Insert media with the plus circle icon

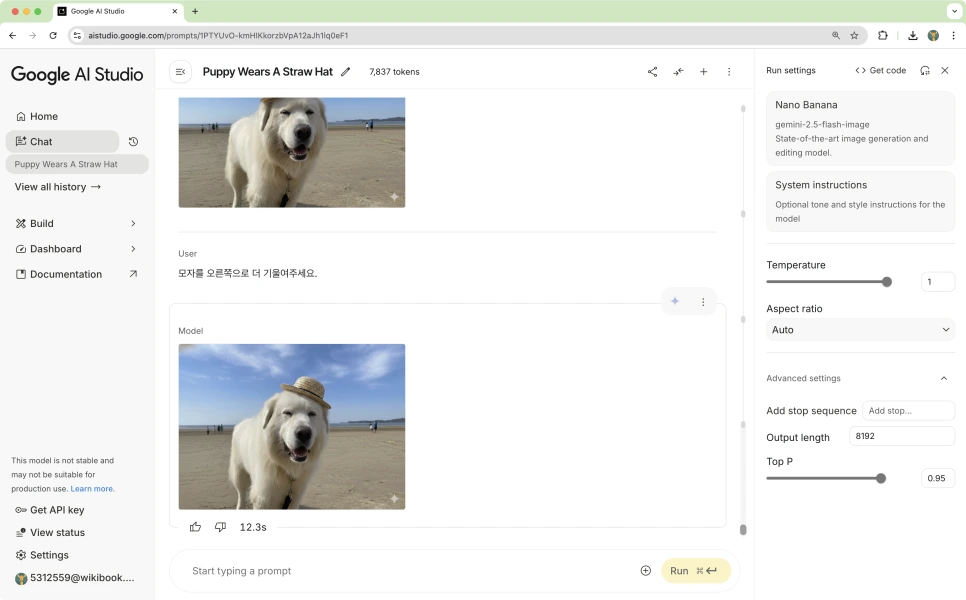click(x=646, y=570)
